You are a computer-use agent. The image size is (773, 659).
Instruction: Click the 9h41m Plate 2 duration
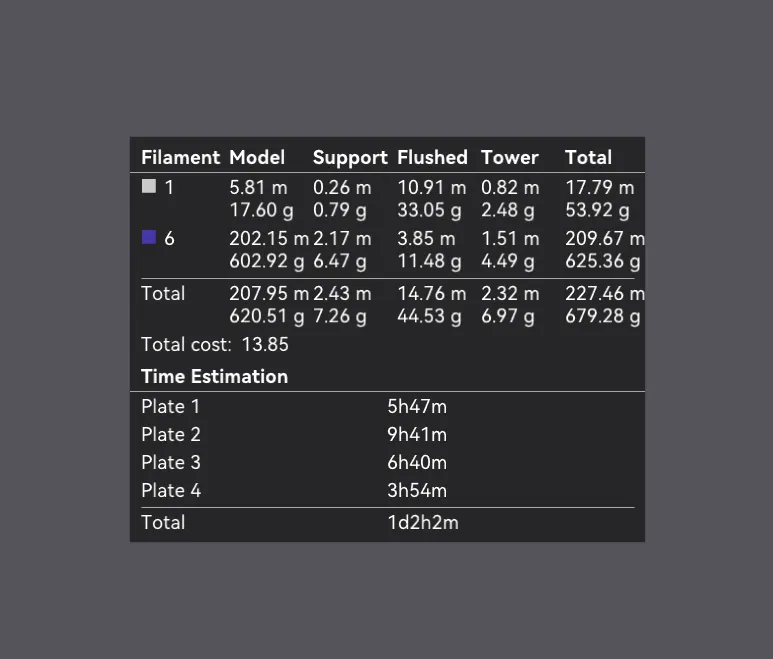pyautogui.click(x=417, y=435)
